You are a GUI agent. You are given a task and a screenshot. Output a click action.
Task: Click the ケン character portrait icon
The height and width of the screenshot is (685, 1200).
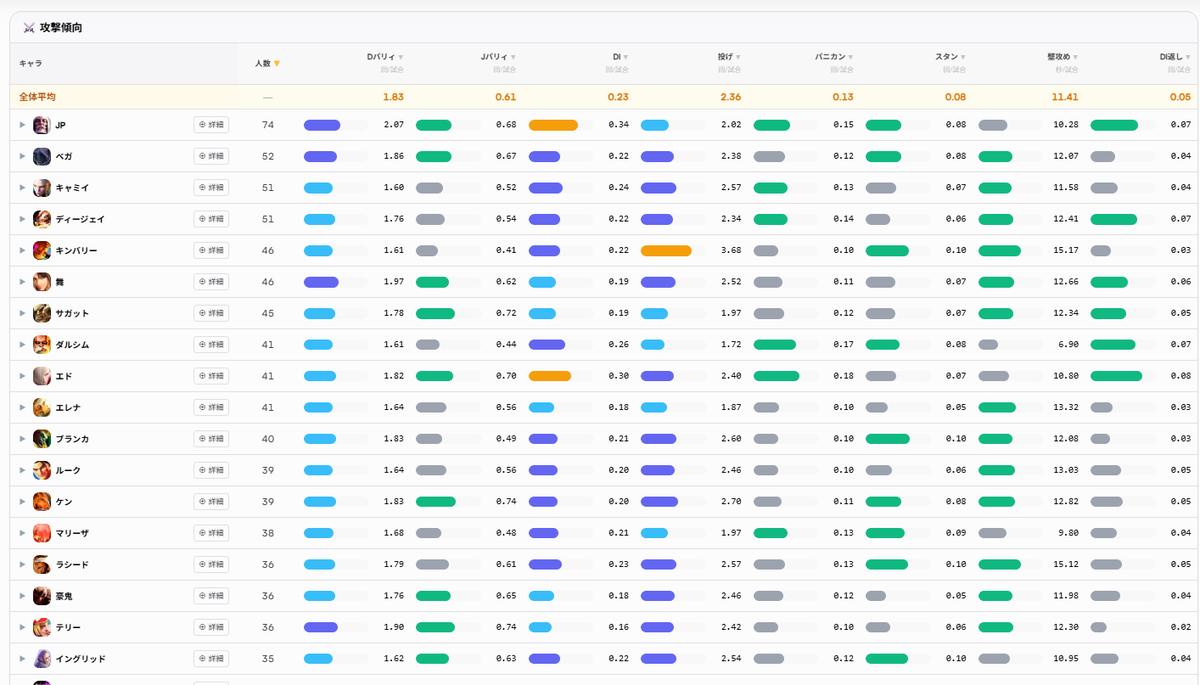pyautogui.click(x=41, y=502)
